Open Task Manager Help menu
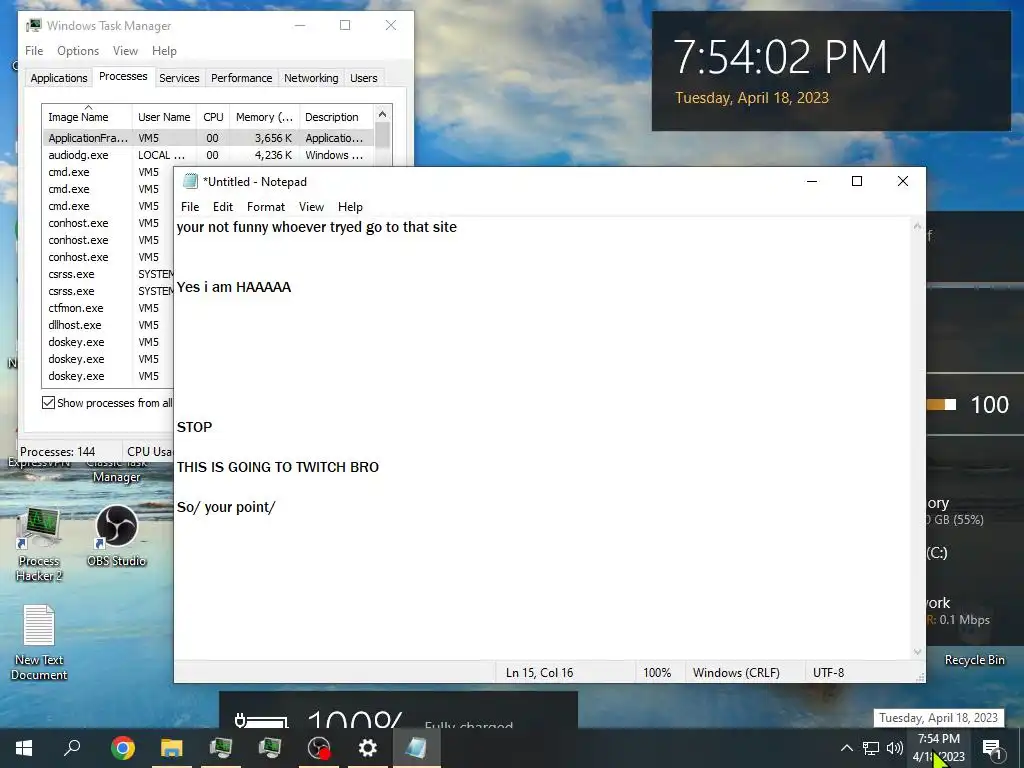 click(164, 51)
